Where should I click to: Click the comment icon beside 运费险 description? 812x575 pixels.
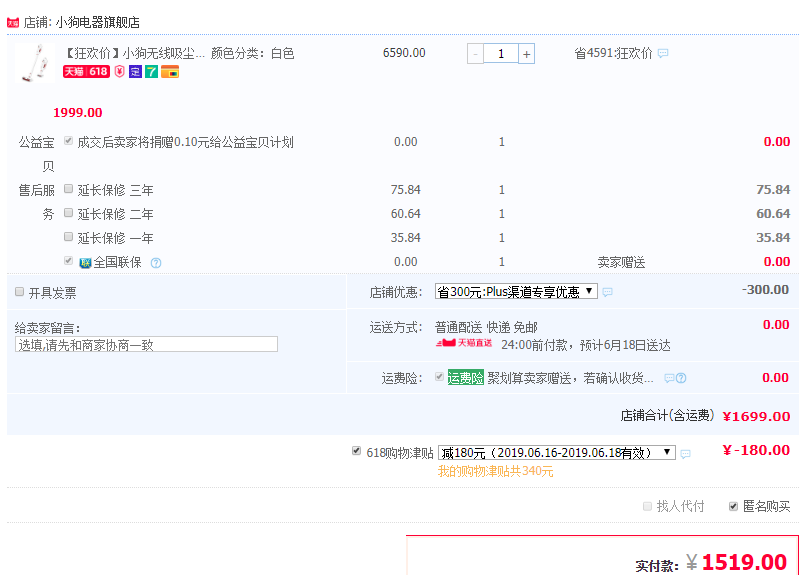coord(669,378)
